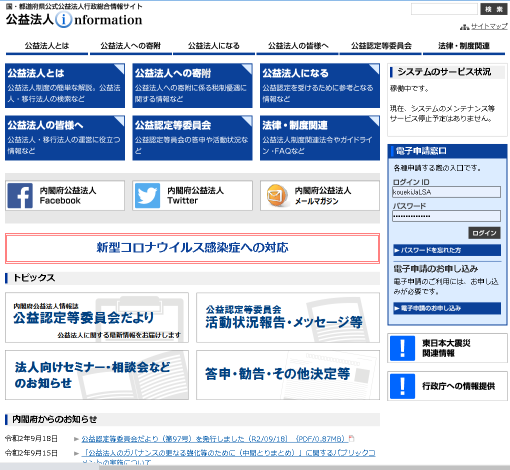510x470 pixels.
Task: Click the site search input field
Action: point(444,9)
